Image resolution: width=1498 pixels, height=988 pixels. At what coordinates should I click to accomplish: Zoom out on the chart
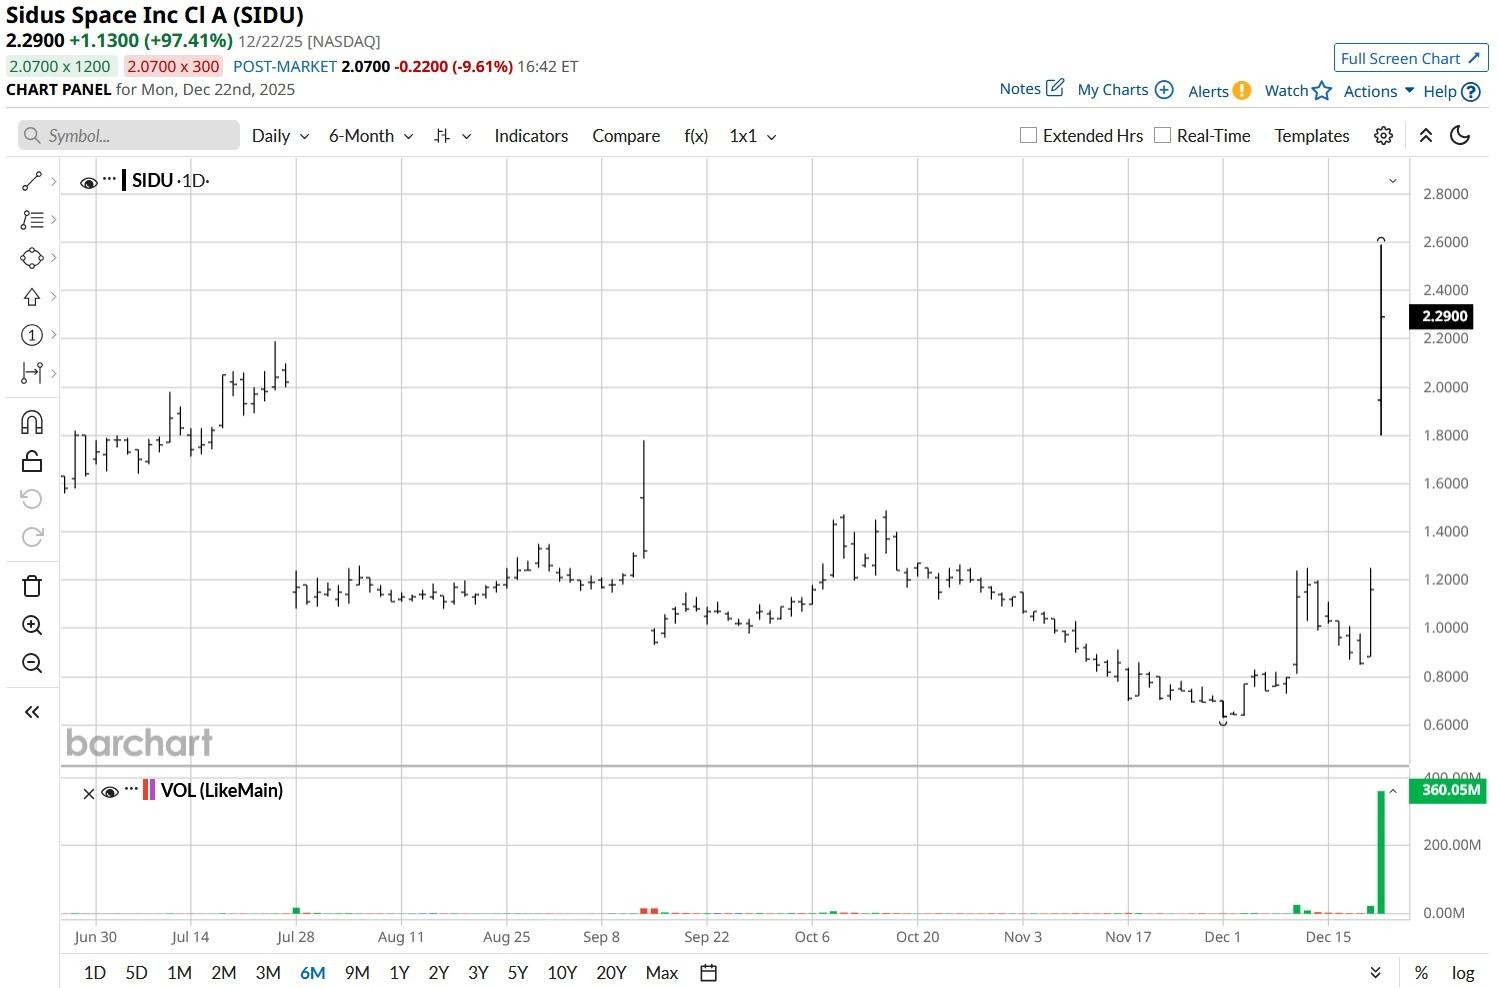(x=31, y=663)
